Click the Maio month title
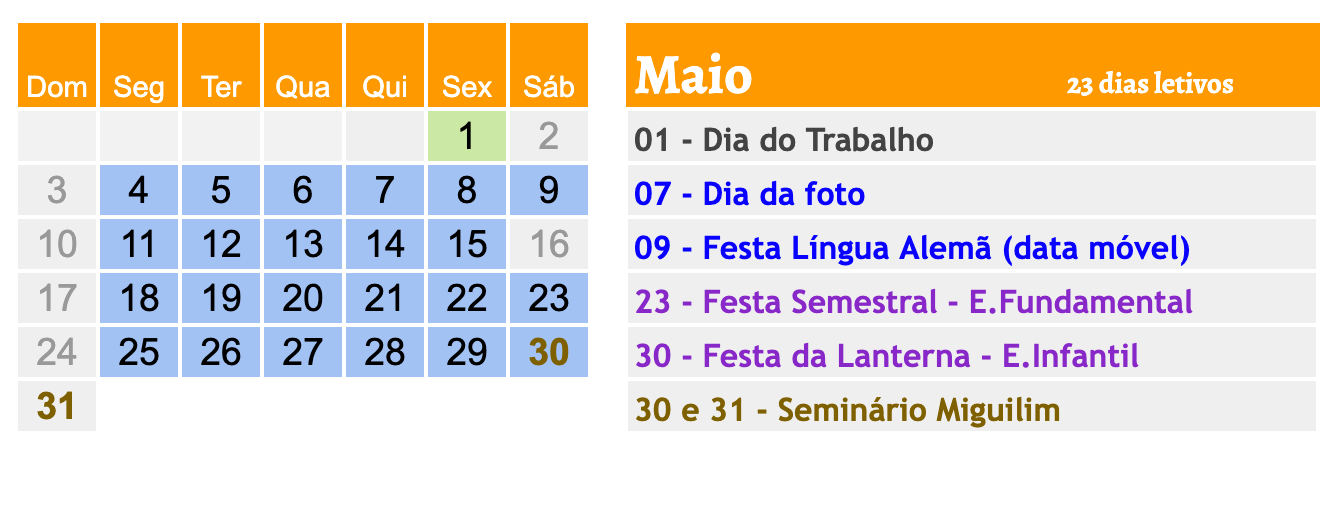Screen dimensions: 1340x528 [x=694, y=76]
